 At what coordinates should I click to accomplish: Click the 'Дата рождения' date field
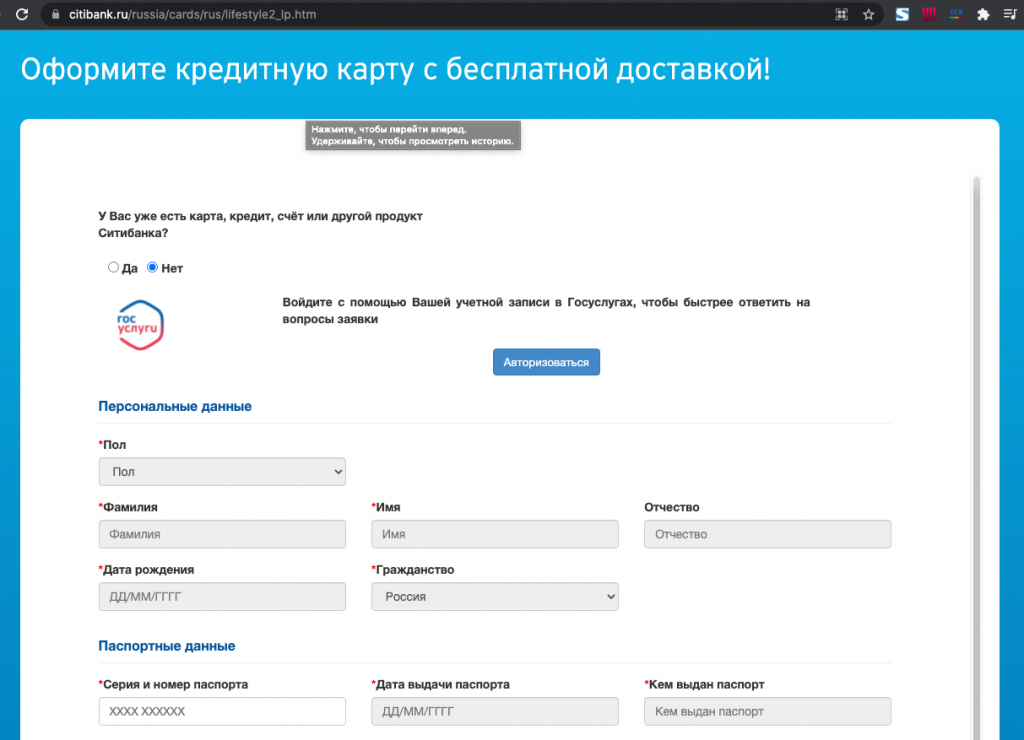click(x=222, y=596)
